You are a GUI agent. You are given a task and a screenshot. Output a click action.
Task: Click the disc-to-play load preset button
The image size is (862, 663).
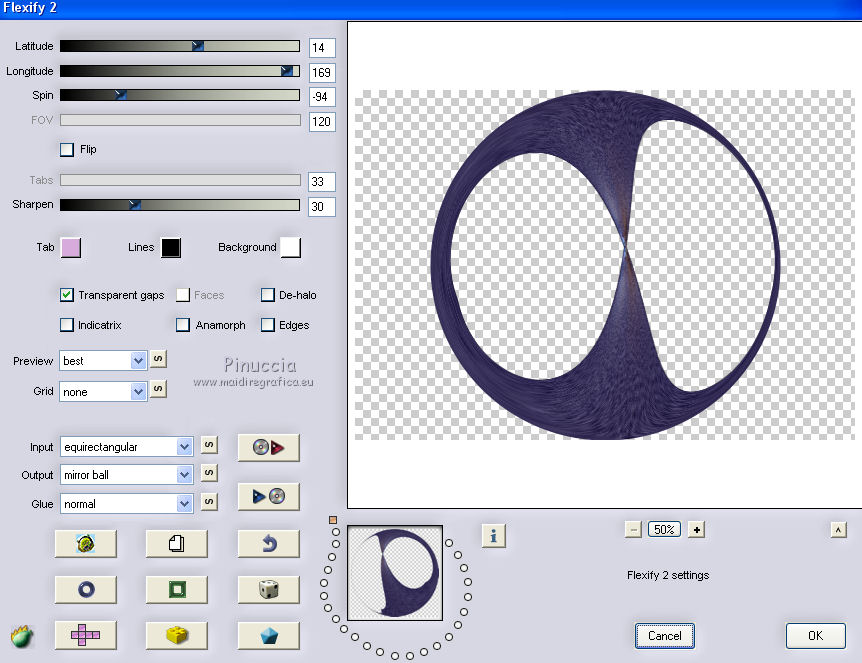coord(268,447)
